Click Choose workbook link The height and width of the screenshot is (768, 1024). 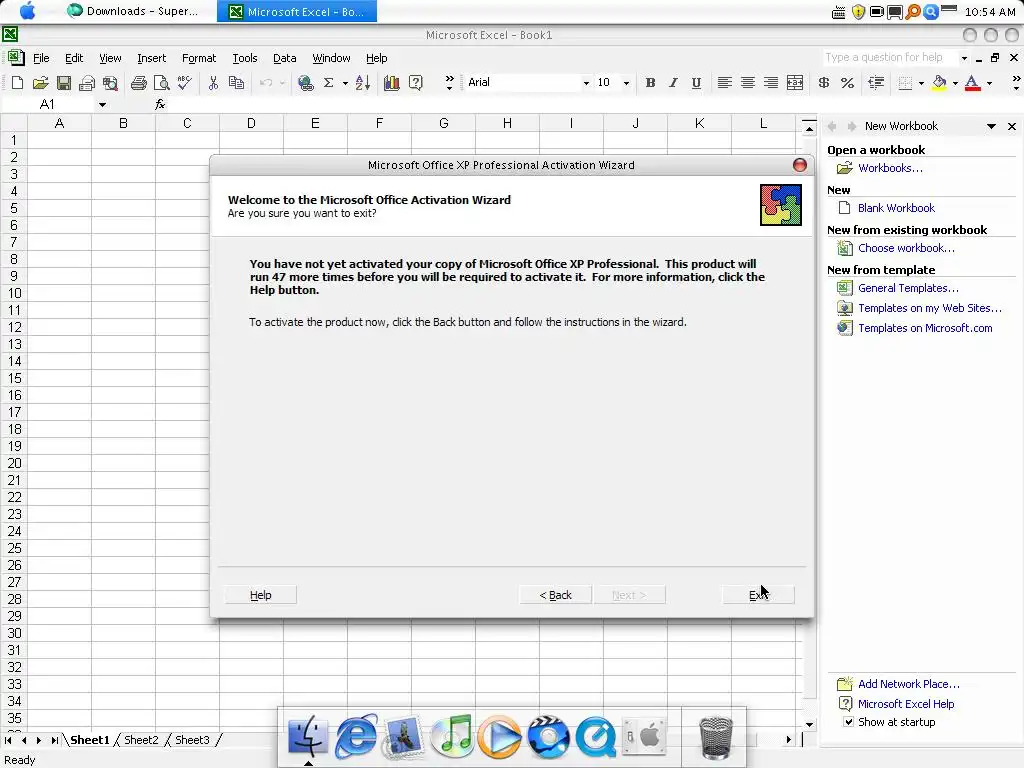click(x=906, y=248)
